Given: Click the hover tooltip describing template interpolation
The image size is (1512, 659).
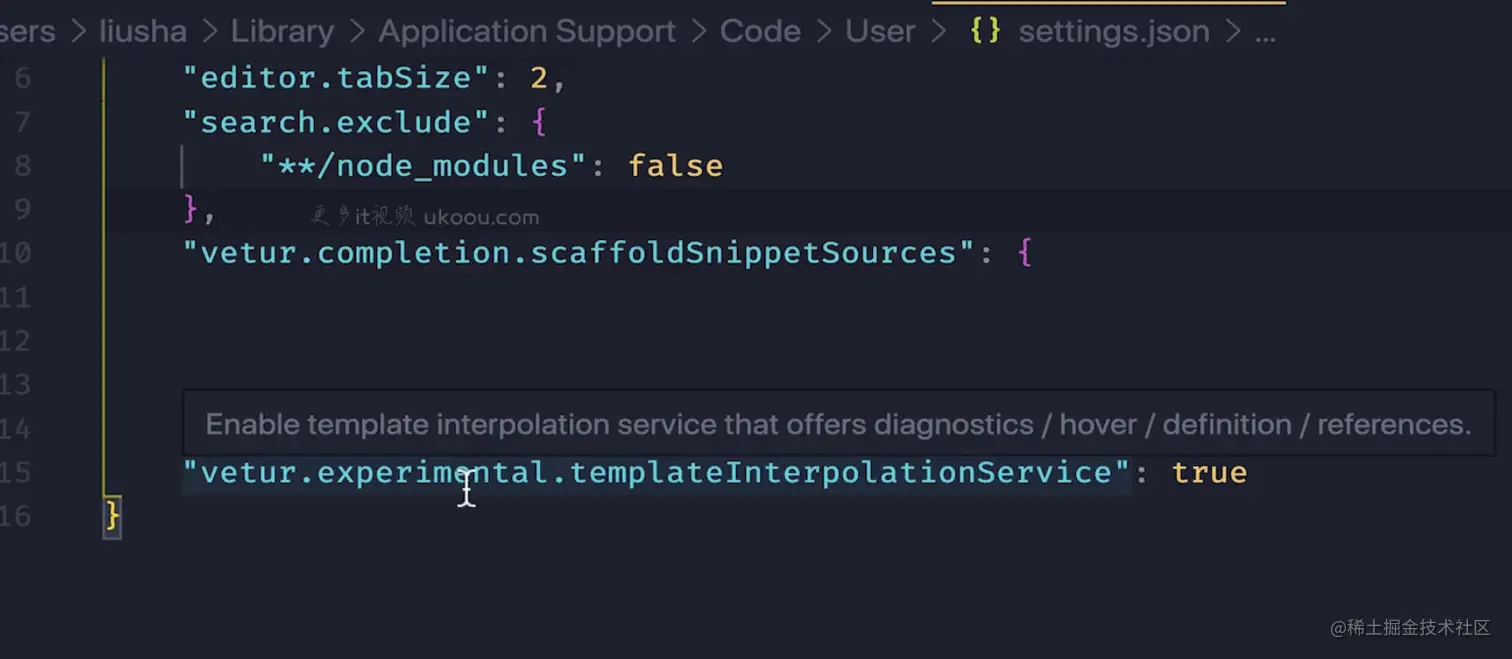Looking at the screenshot, I should coord(838,425).
